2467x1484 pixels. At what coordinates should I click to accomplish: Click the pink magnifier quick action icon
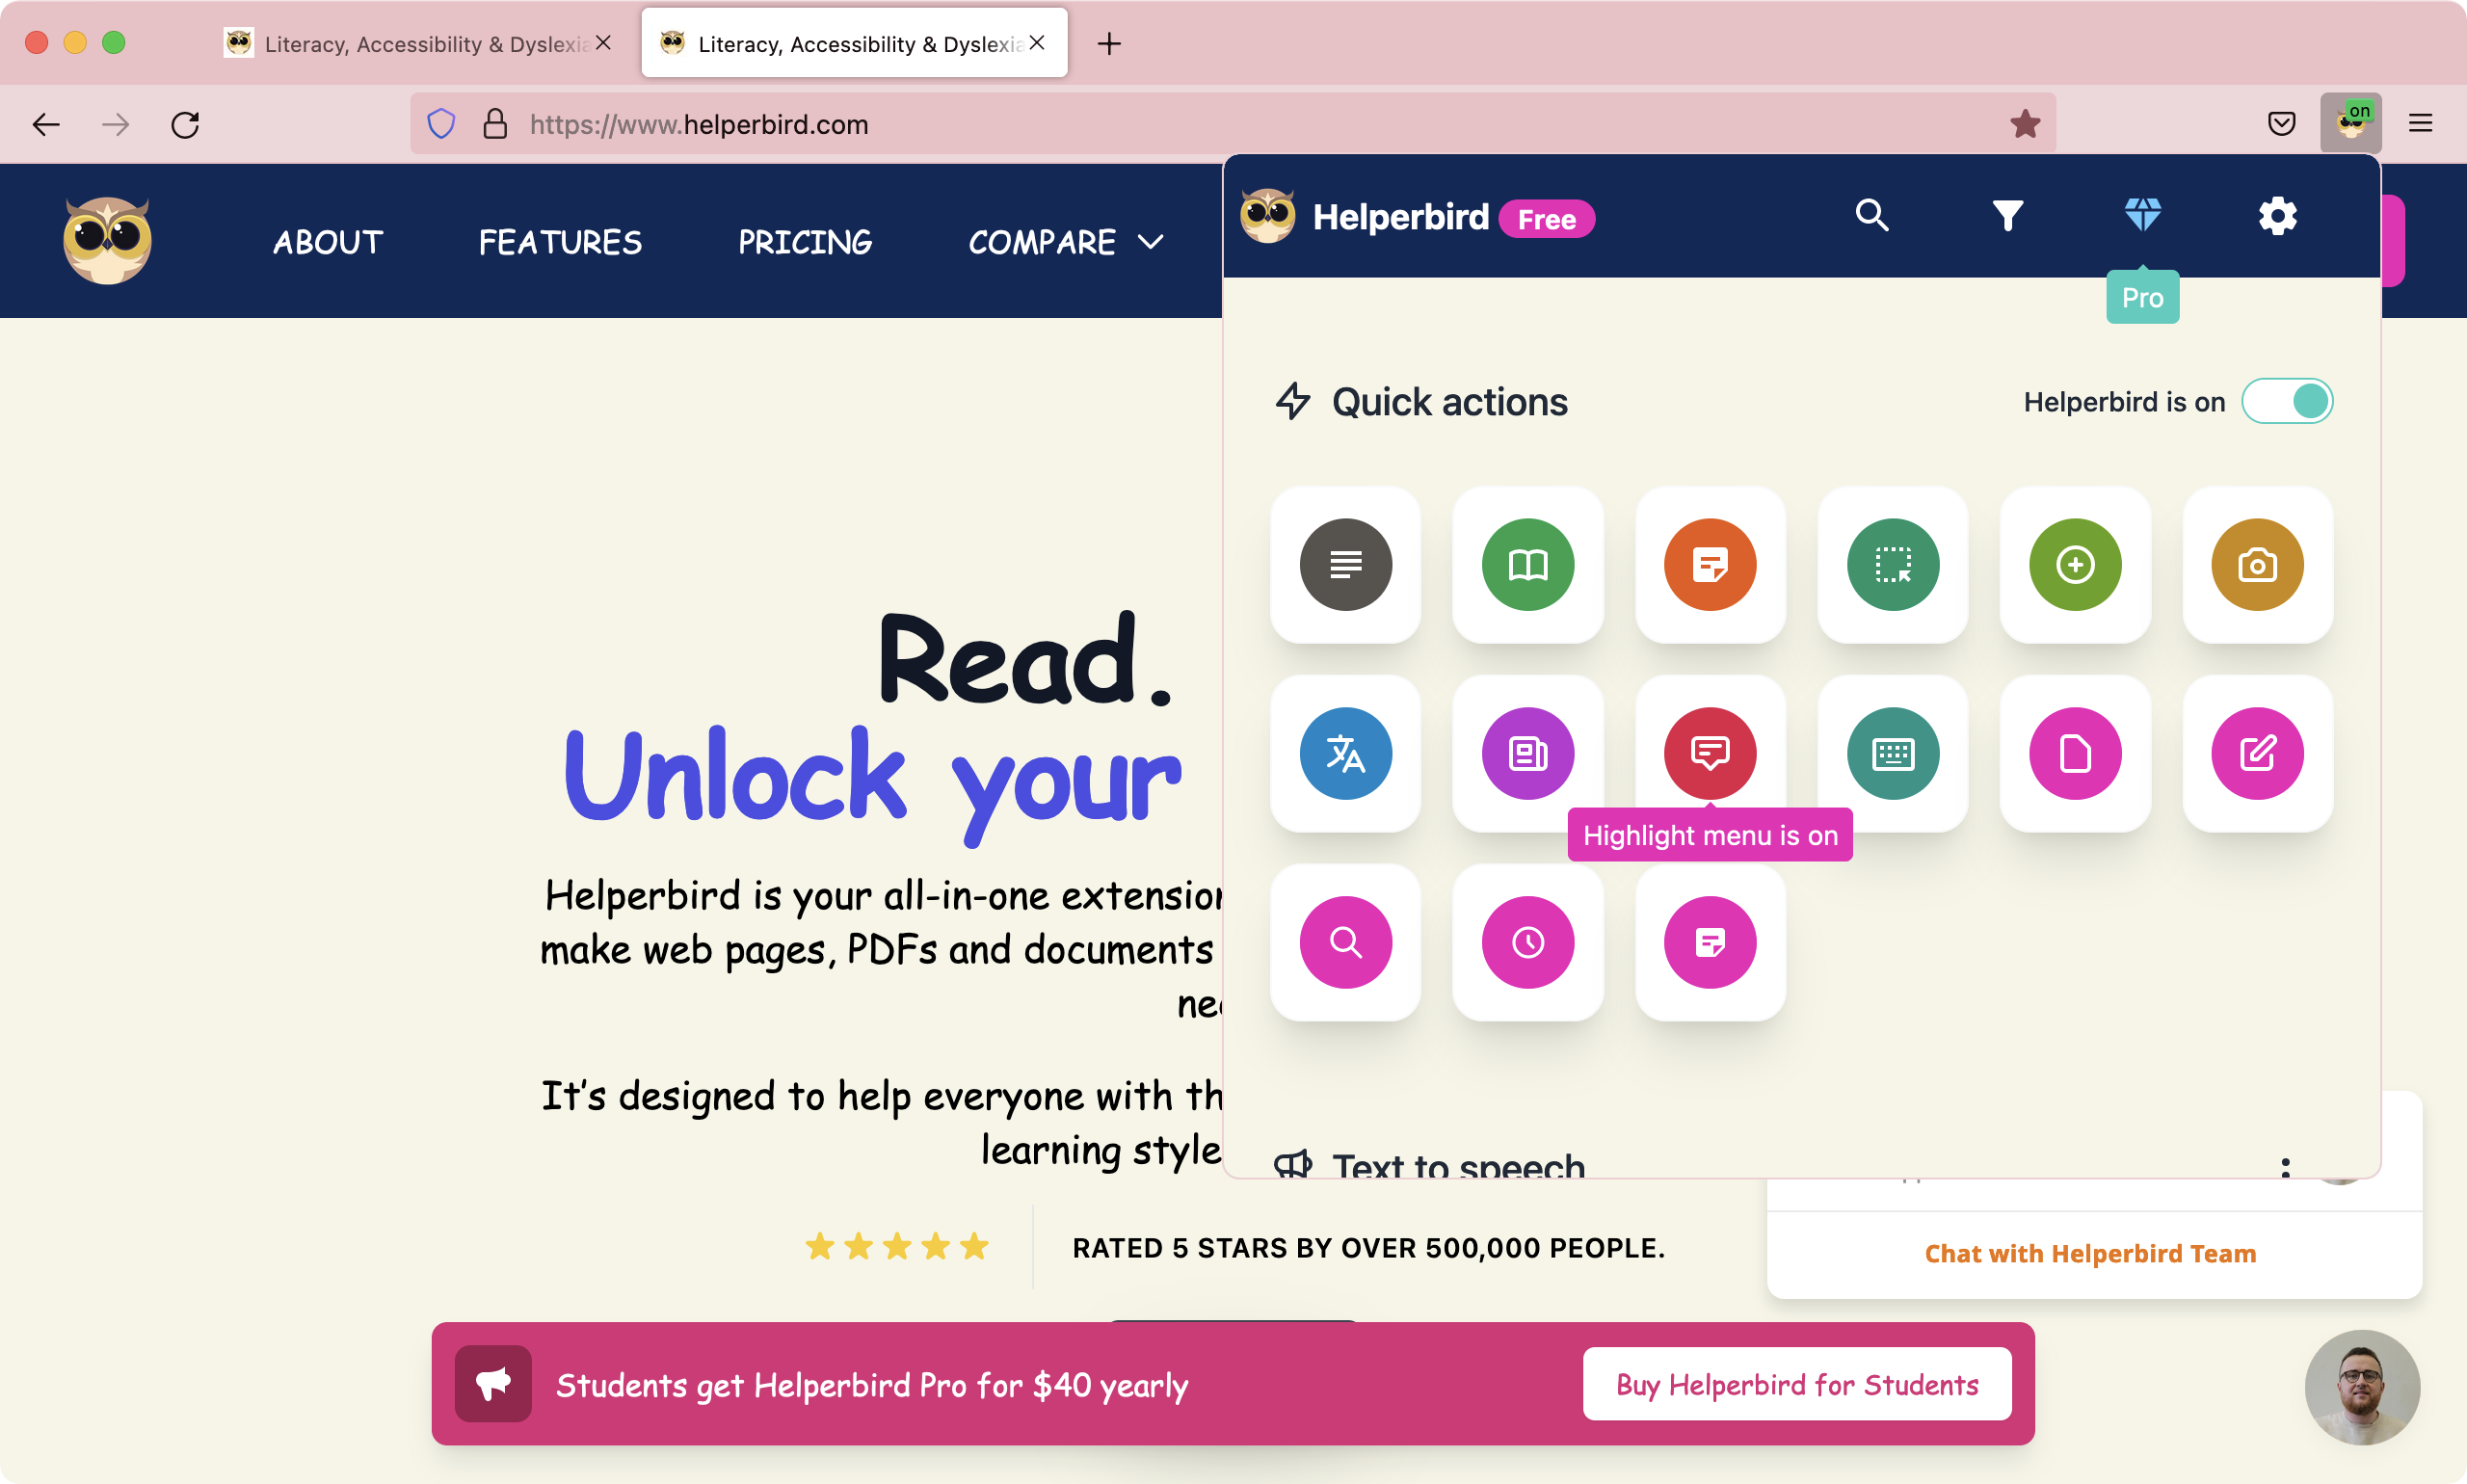tap(1345, 942)
